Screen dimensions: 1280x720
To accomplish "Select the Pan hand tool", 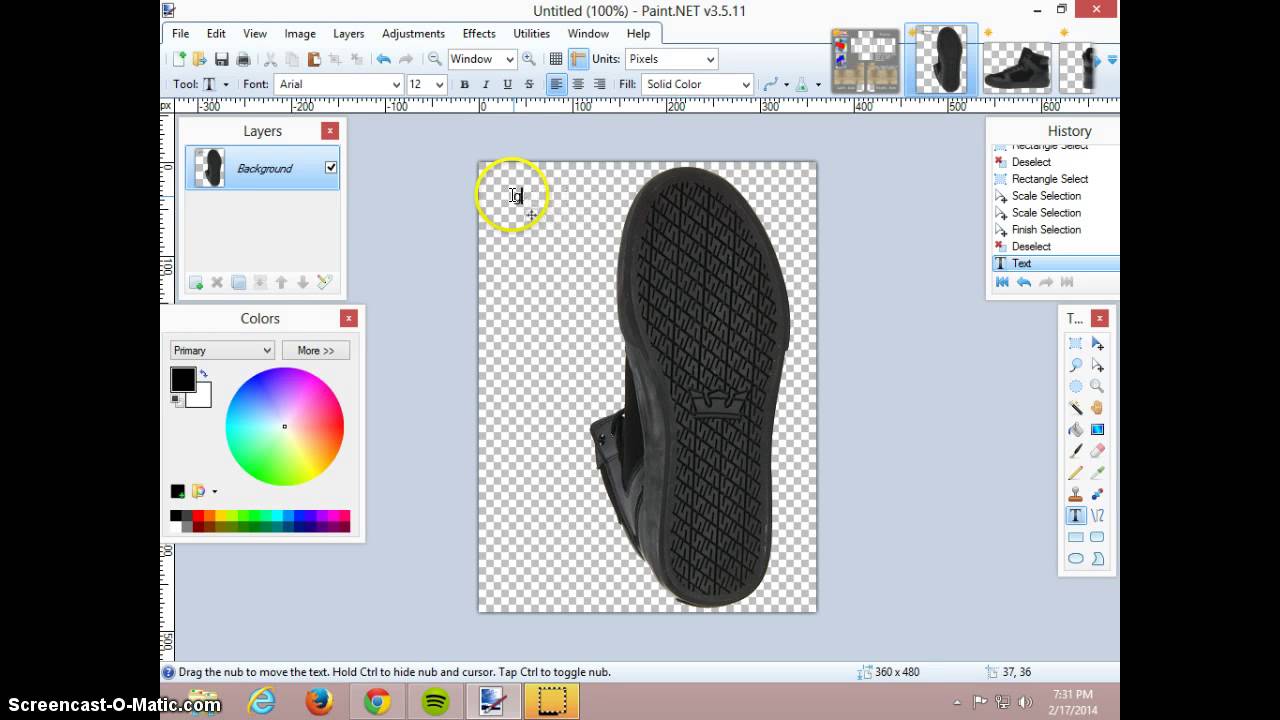I will coord(1097,408).
